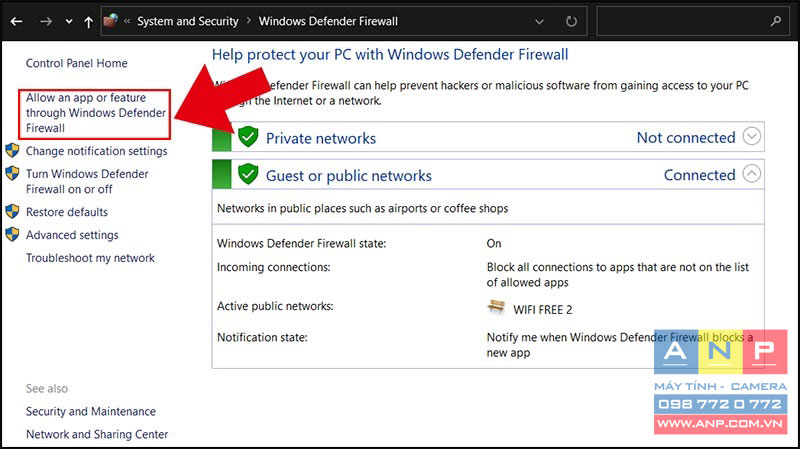This screenshot has width=800, height=449.
Task: Click the Control Panel address bar icon
Action: (111, 21)
